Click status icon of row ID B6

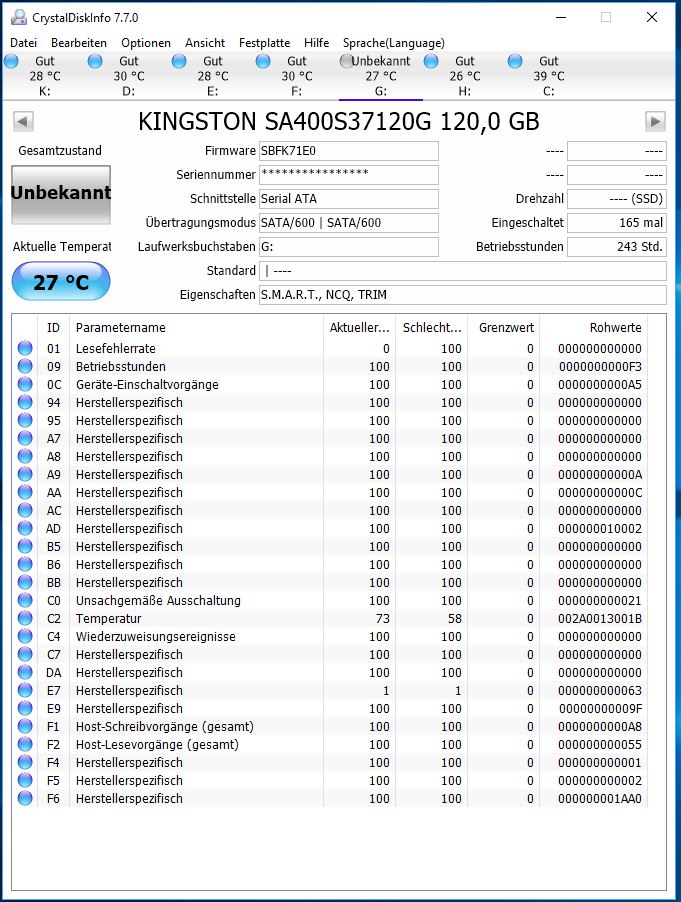pos(25,564)
